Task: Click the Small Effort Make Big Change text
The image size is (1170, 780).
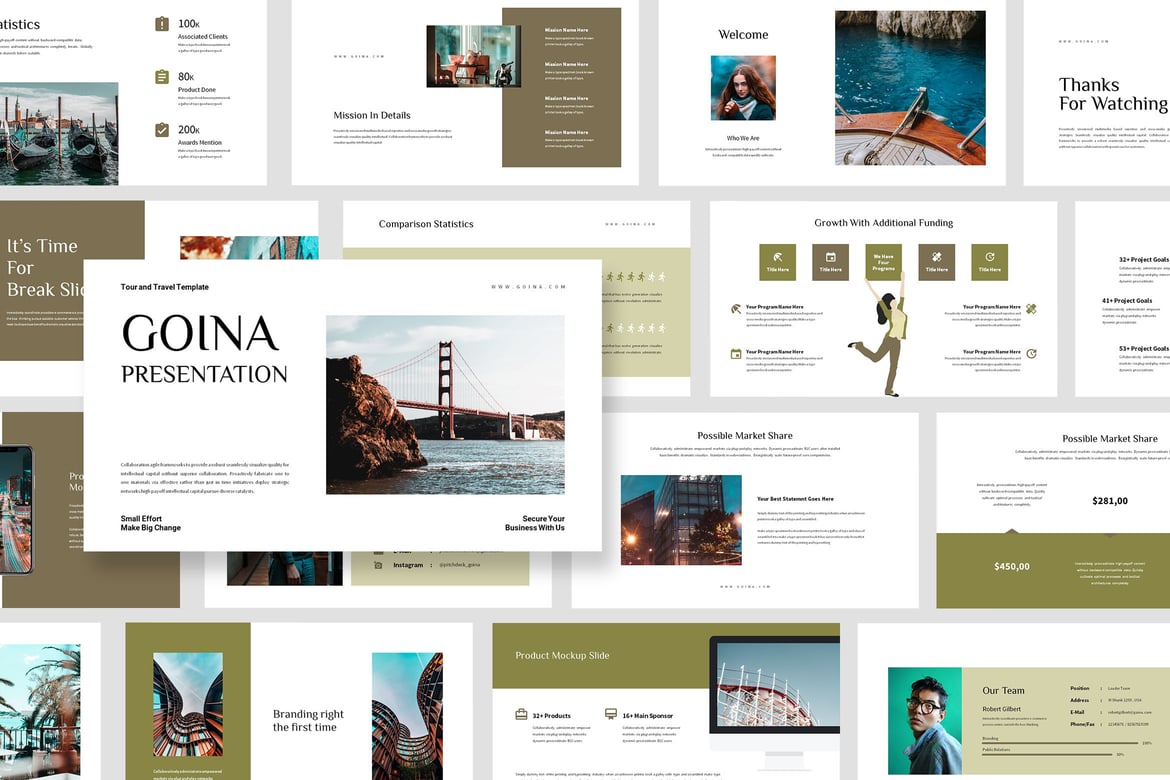Action: point(151,523)
